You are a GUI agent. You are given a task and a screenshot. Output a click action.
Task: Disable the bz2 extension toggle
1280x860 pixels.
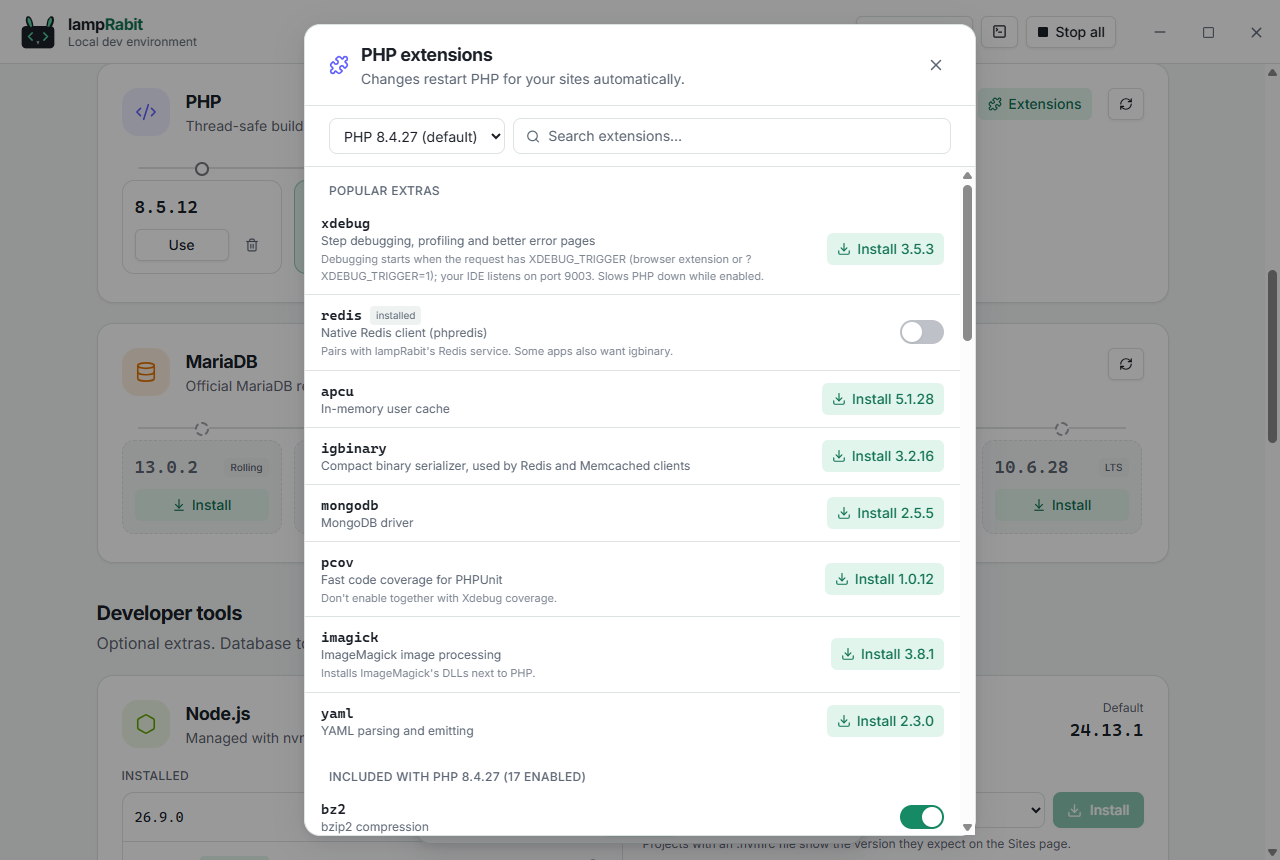922,817
